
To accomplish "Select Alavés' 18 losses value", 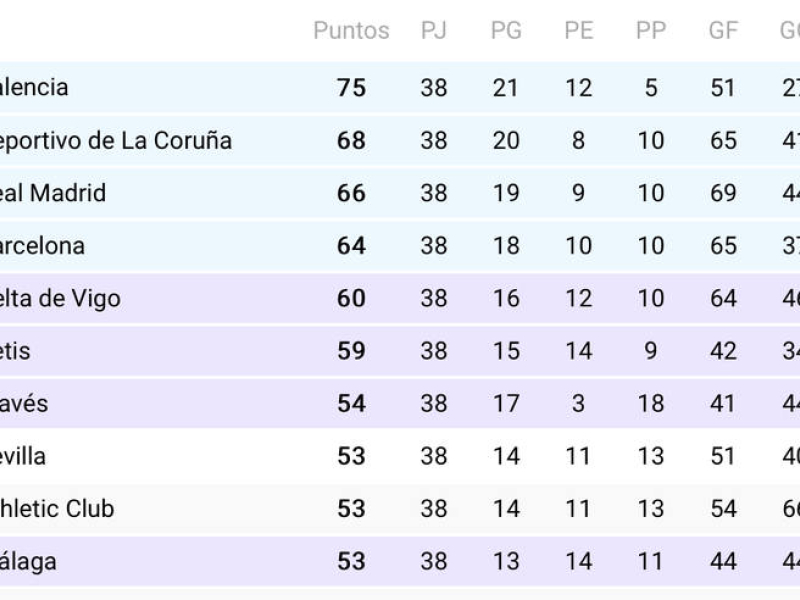I will pos(651,404).
